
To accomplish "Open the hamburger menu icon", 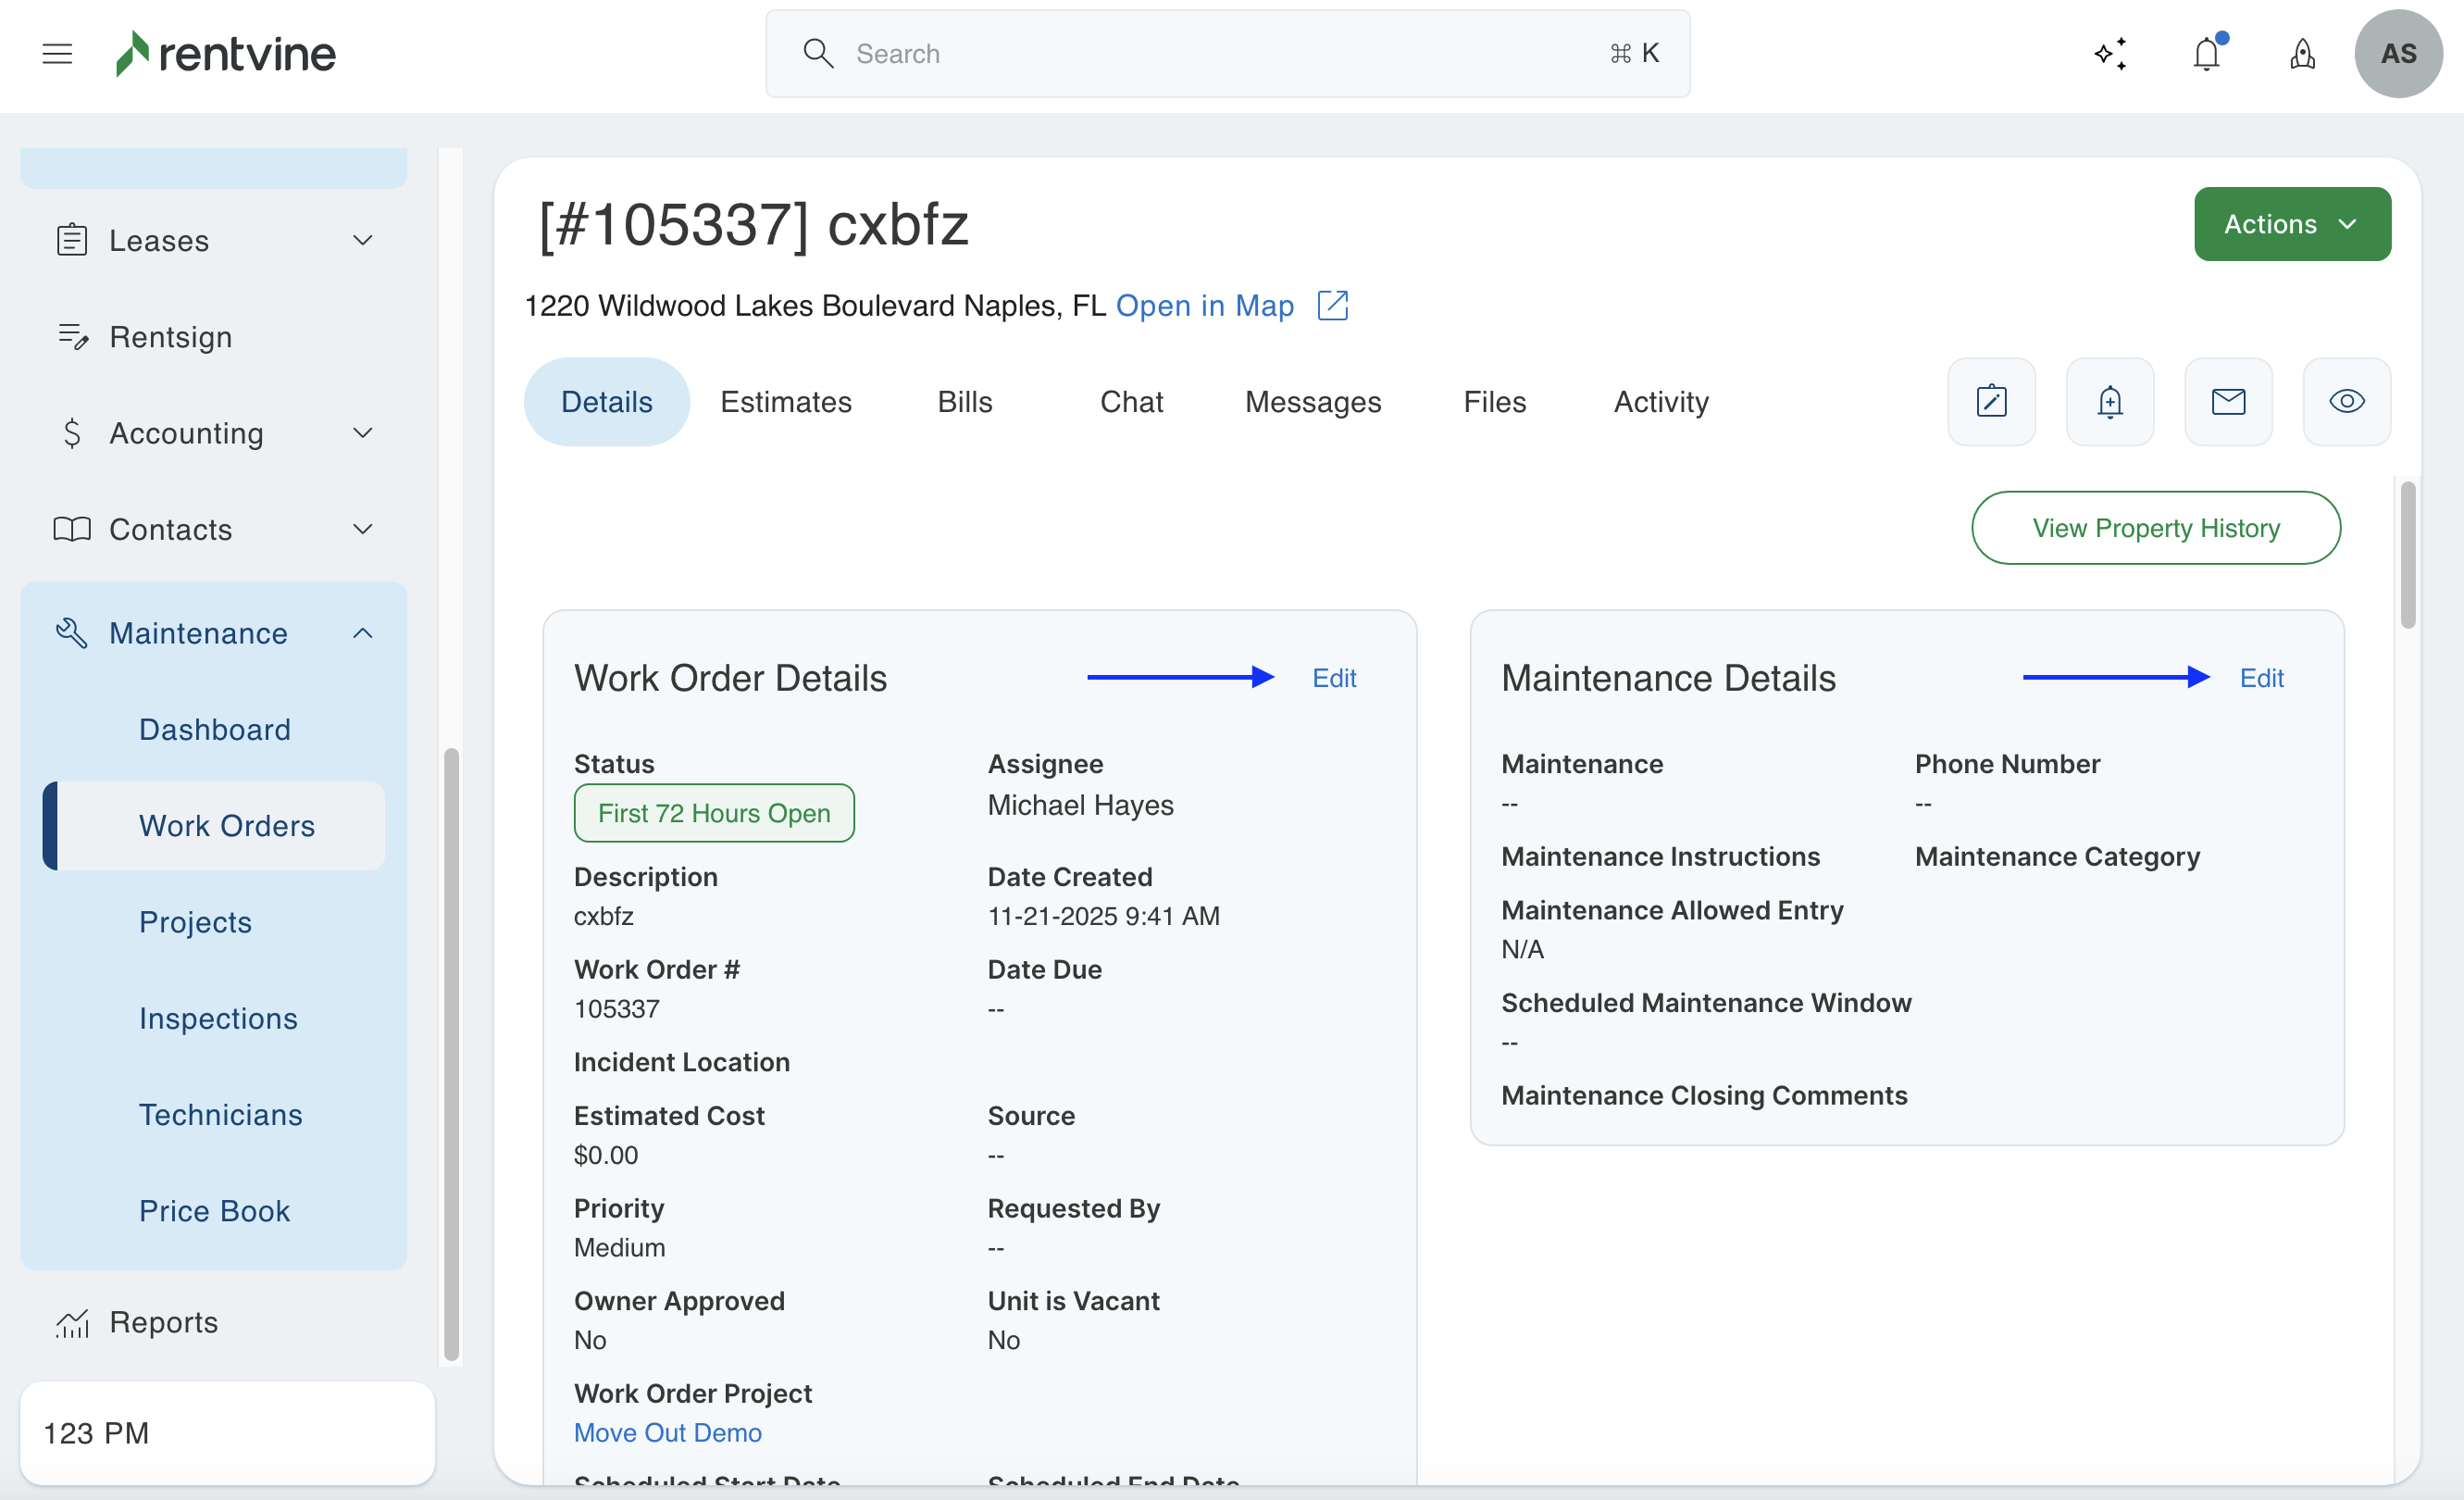I will pos(57,54).
